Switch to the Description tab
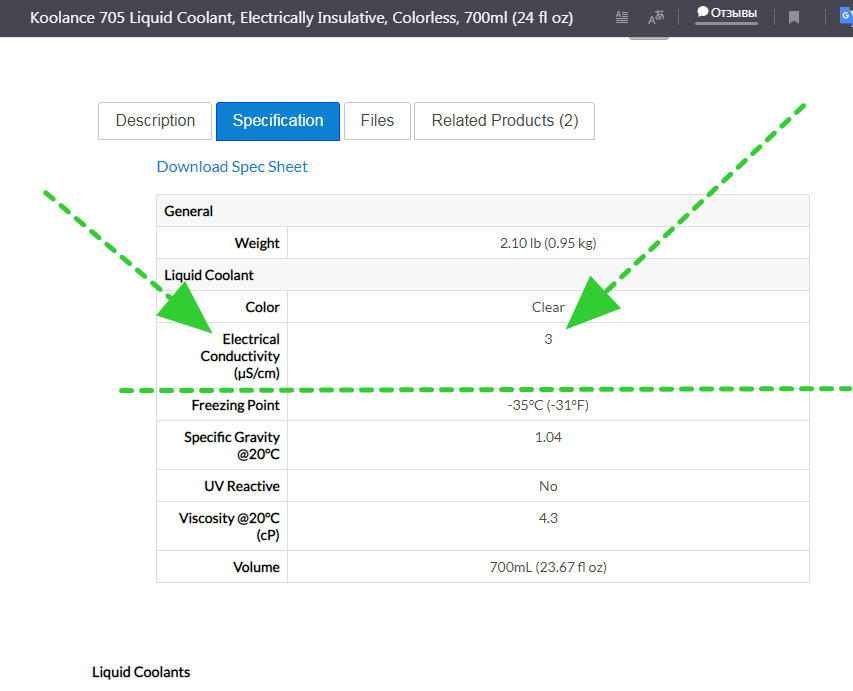The width and height of the screenshot is (853, 691). tap(155, 121)
